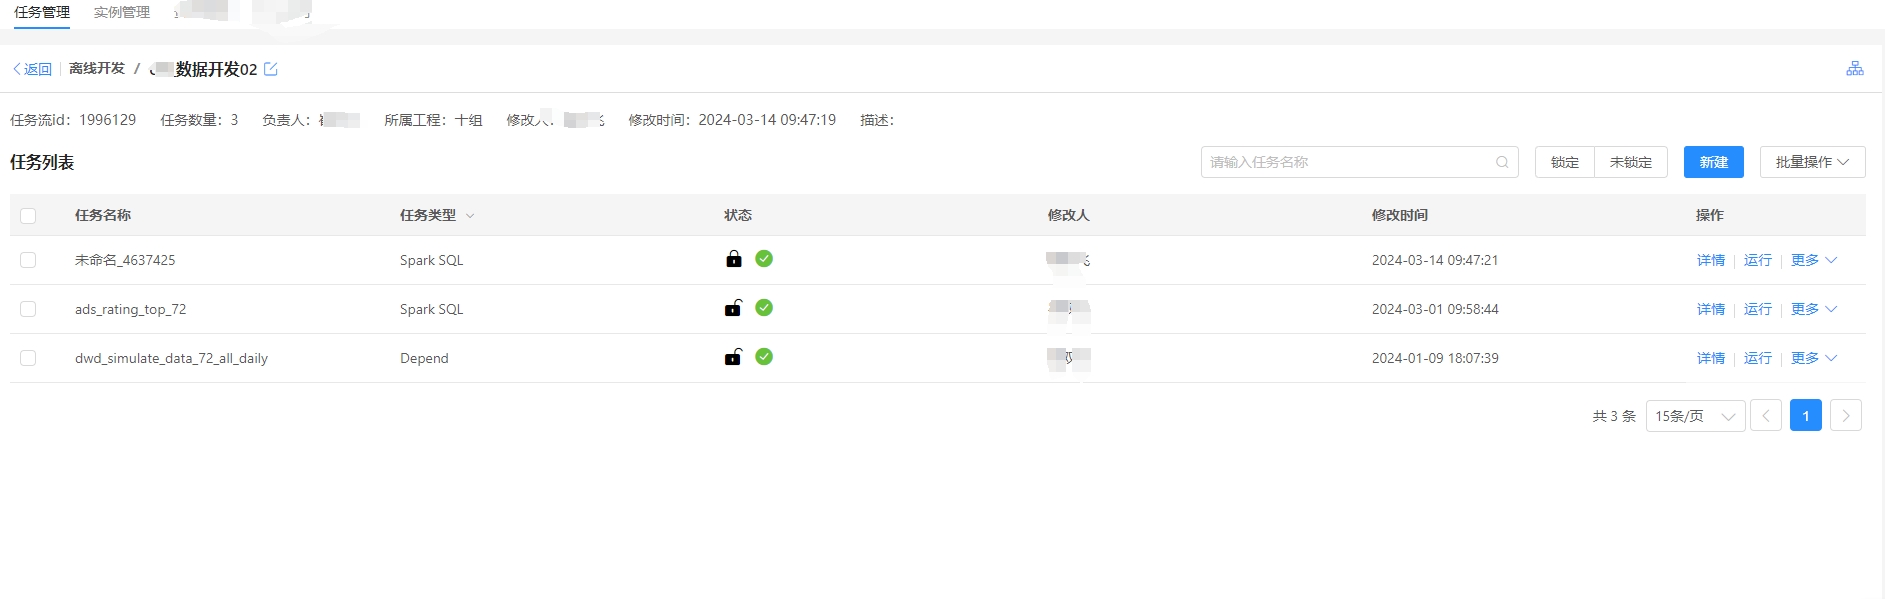Tick the select-all checkbox in table header
Image resolution: width=1885 pixels, height=599 pixels.
pyautogui.click(x=28, y=216)
